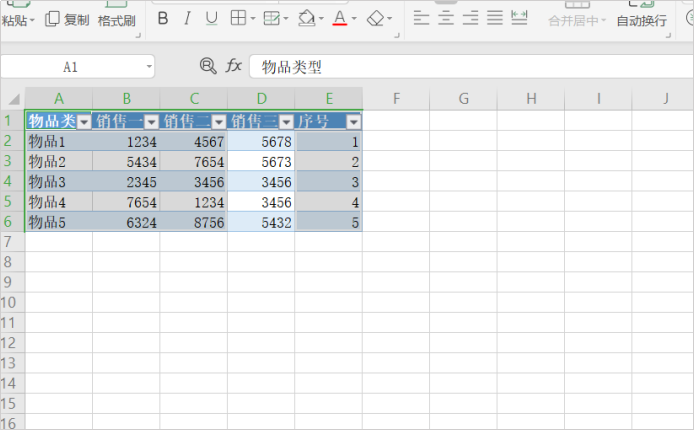Click cell with value 6324
Image resolution: width=695 pixels, height=431 pixels.
126,222
